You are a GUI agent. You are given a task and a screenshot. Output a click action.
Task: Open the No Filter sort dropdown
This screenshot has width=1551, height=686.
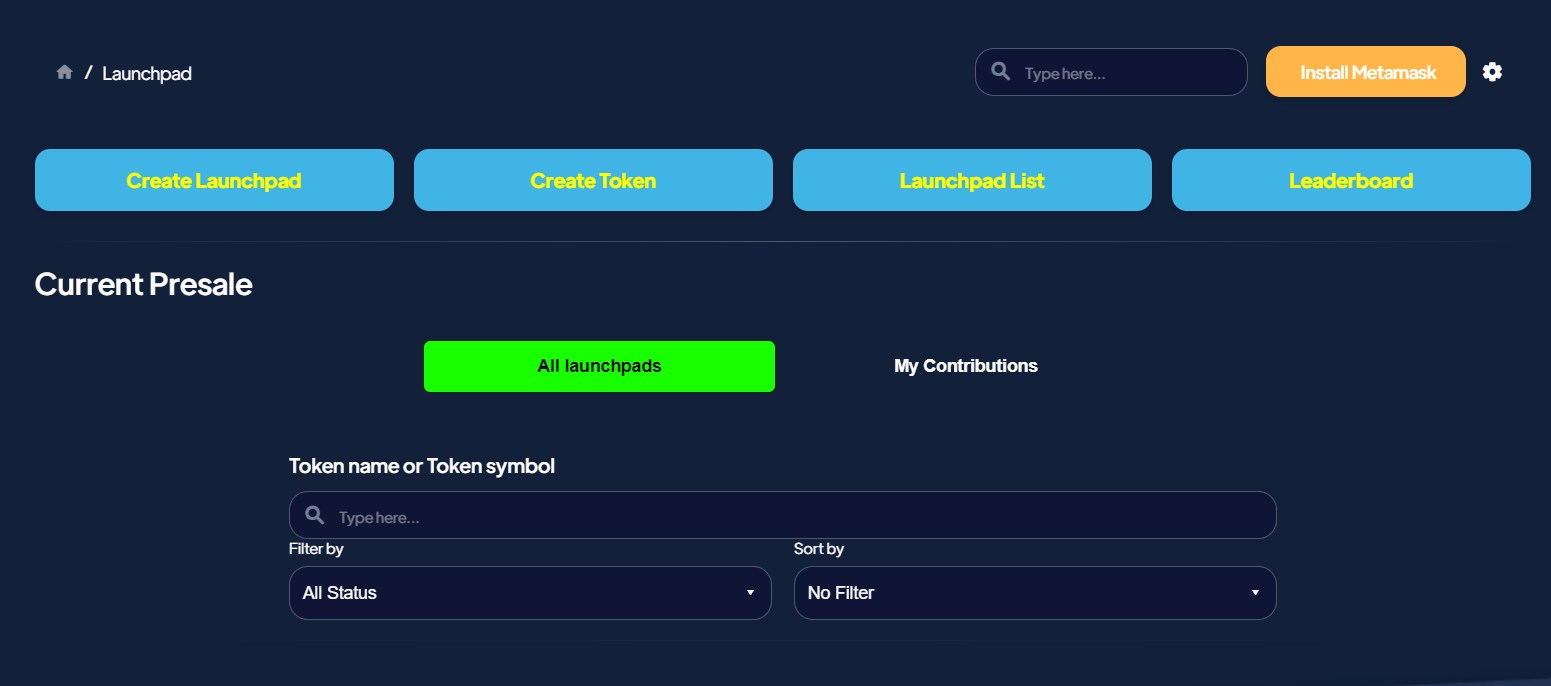(1035, 593)
